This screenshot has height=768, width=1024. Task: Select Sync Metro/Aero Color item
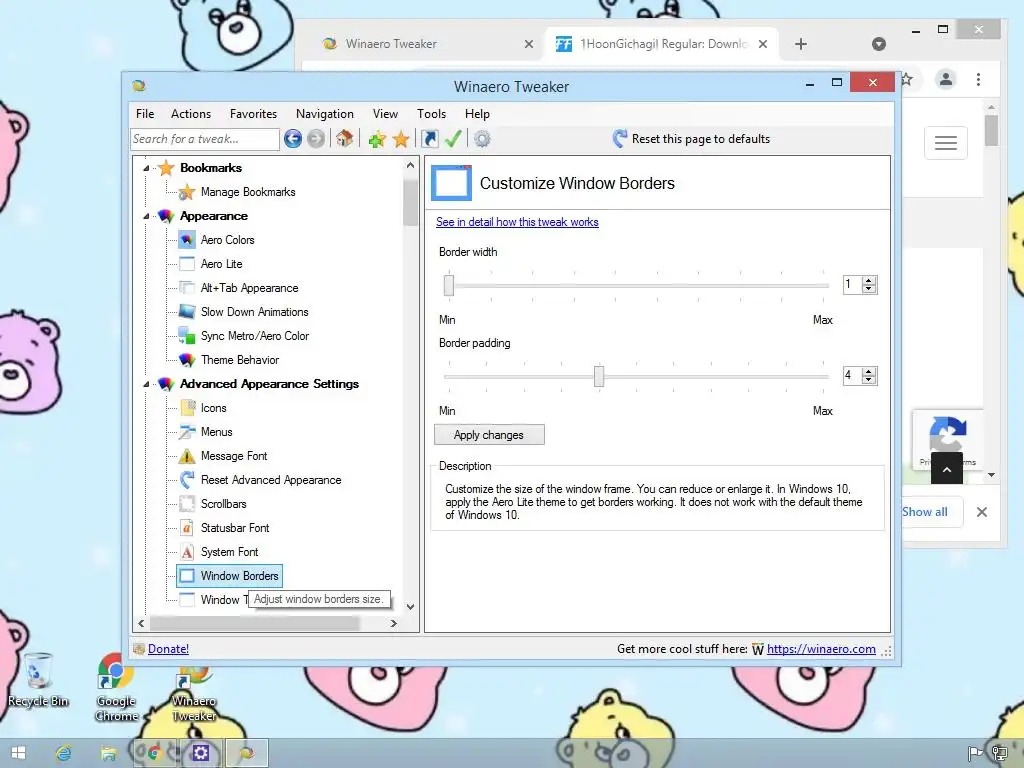(255, 336)
